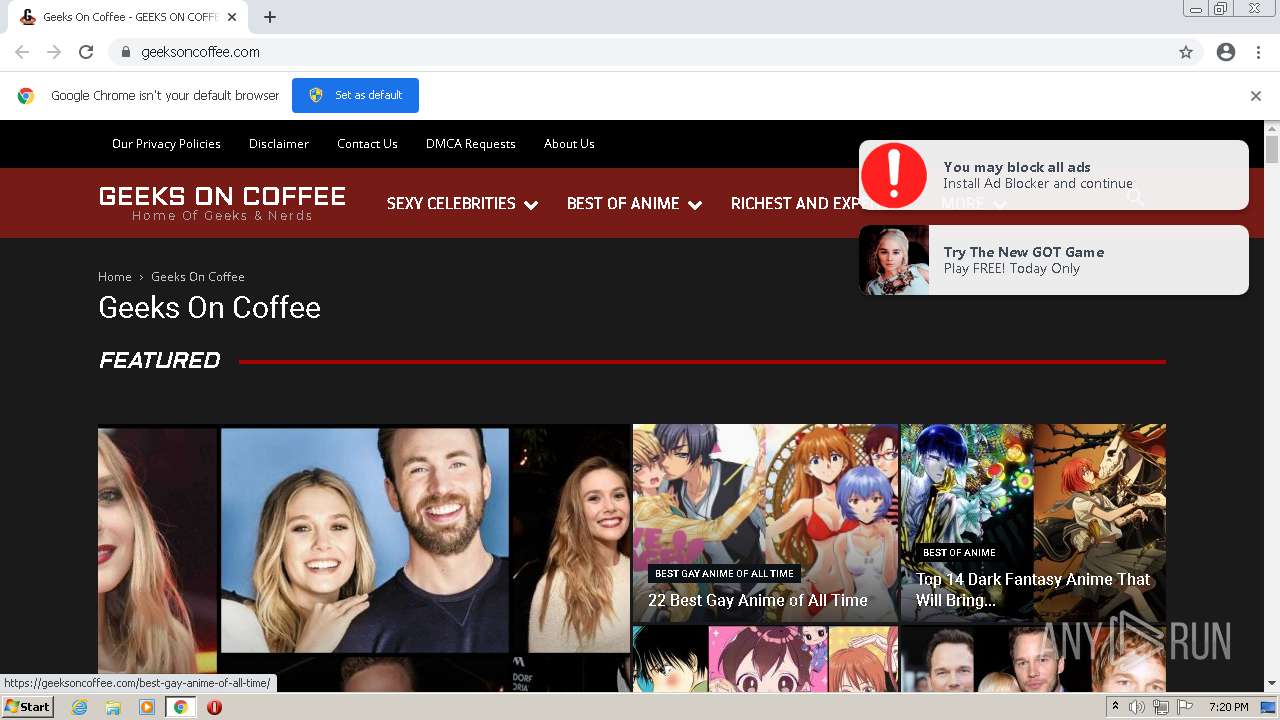This screenshot has width=1280, height=720.
Task: Open the Contact Us link
Action: pyautogui.click(x=367, y=144)
